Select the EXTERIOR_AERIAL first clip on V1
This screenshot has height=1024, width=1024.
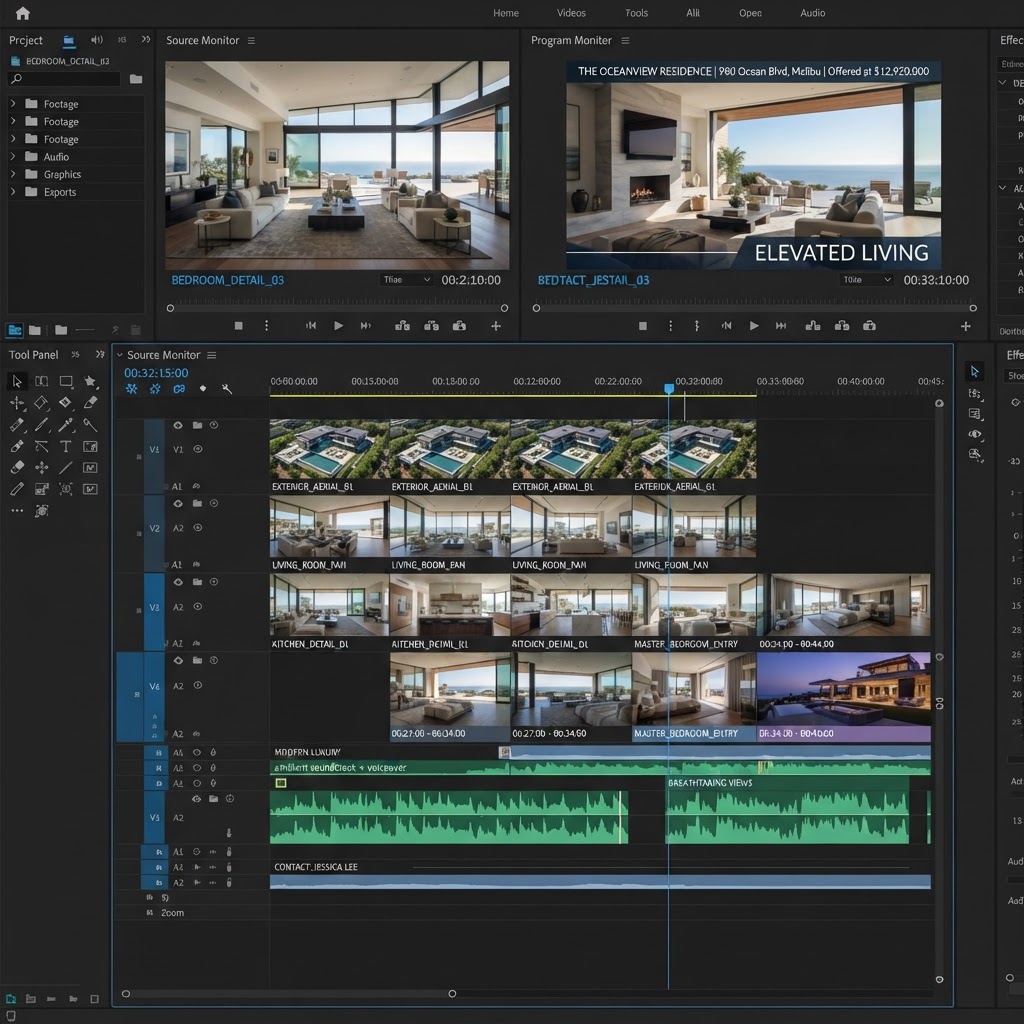point(329,456)
